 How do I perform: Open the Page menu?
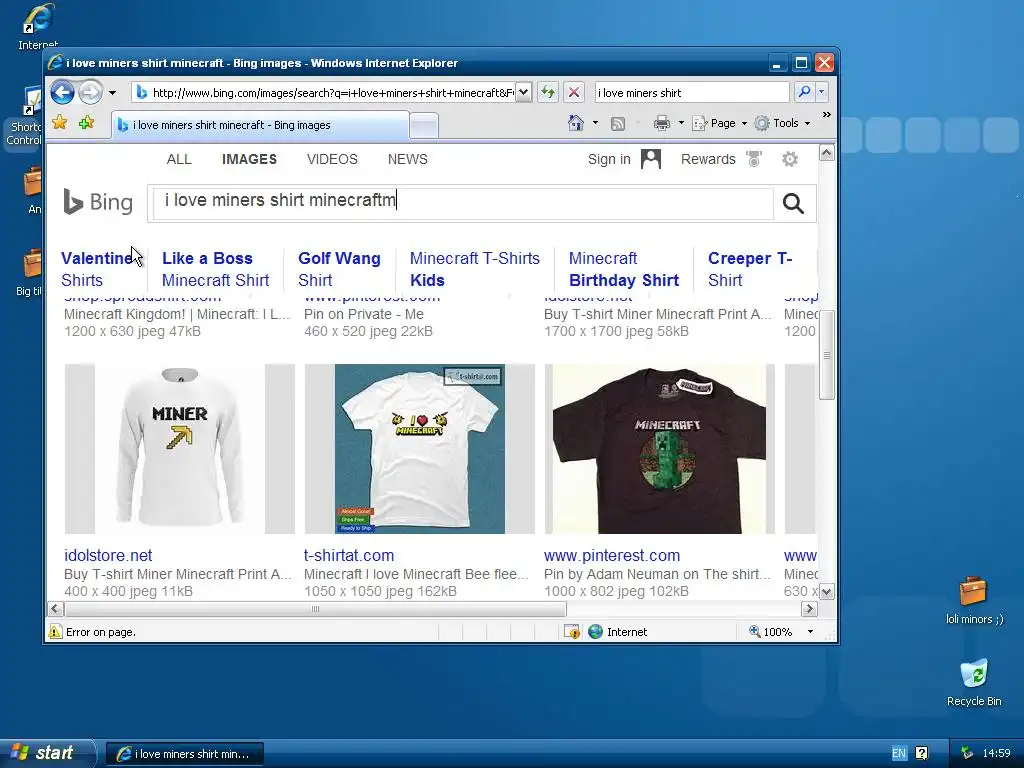(719, 123)
